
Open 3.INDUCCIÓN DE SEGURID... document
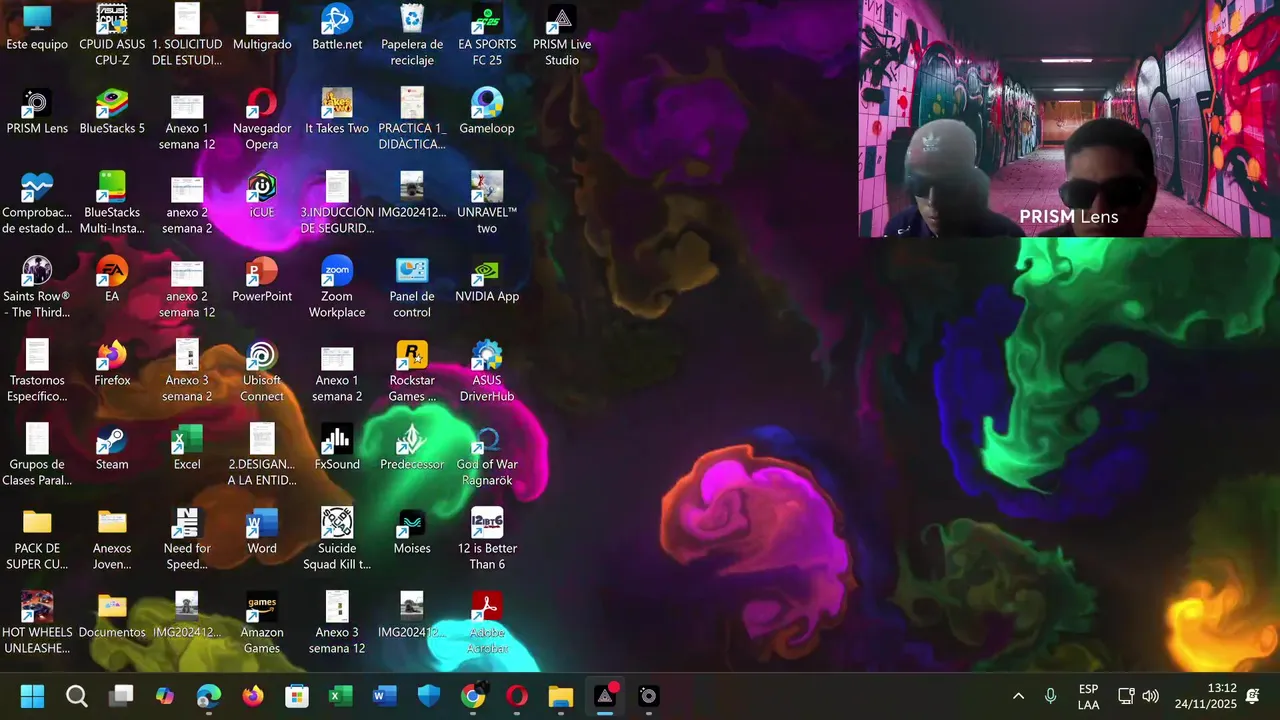click(337, 203)
